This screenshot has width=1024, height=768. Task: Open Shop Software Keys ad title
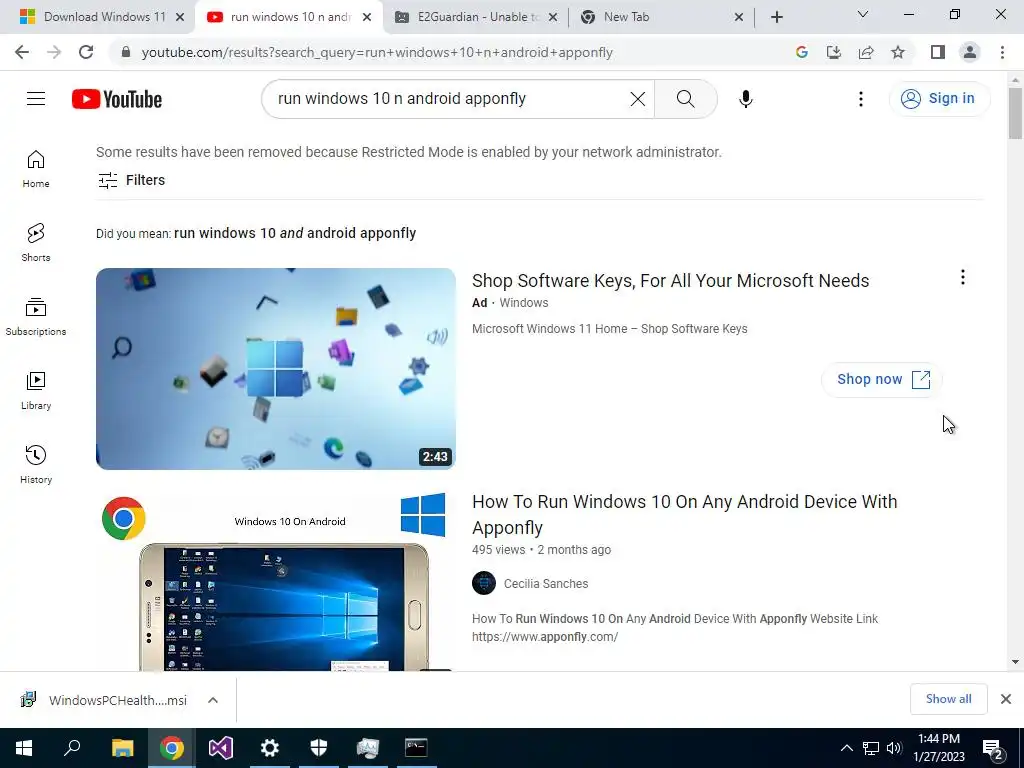[671, 281]
